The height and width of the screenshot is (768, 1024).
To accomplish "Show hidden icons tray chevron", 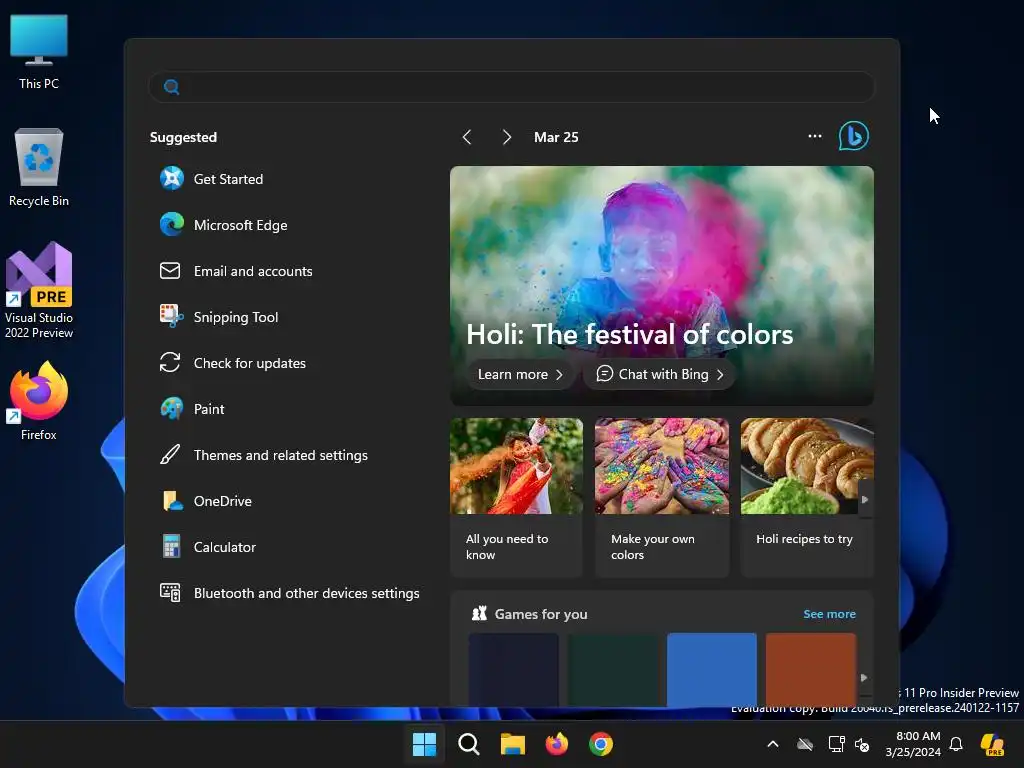I will [x=773, y=744].
